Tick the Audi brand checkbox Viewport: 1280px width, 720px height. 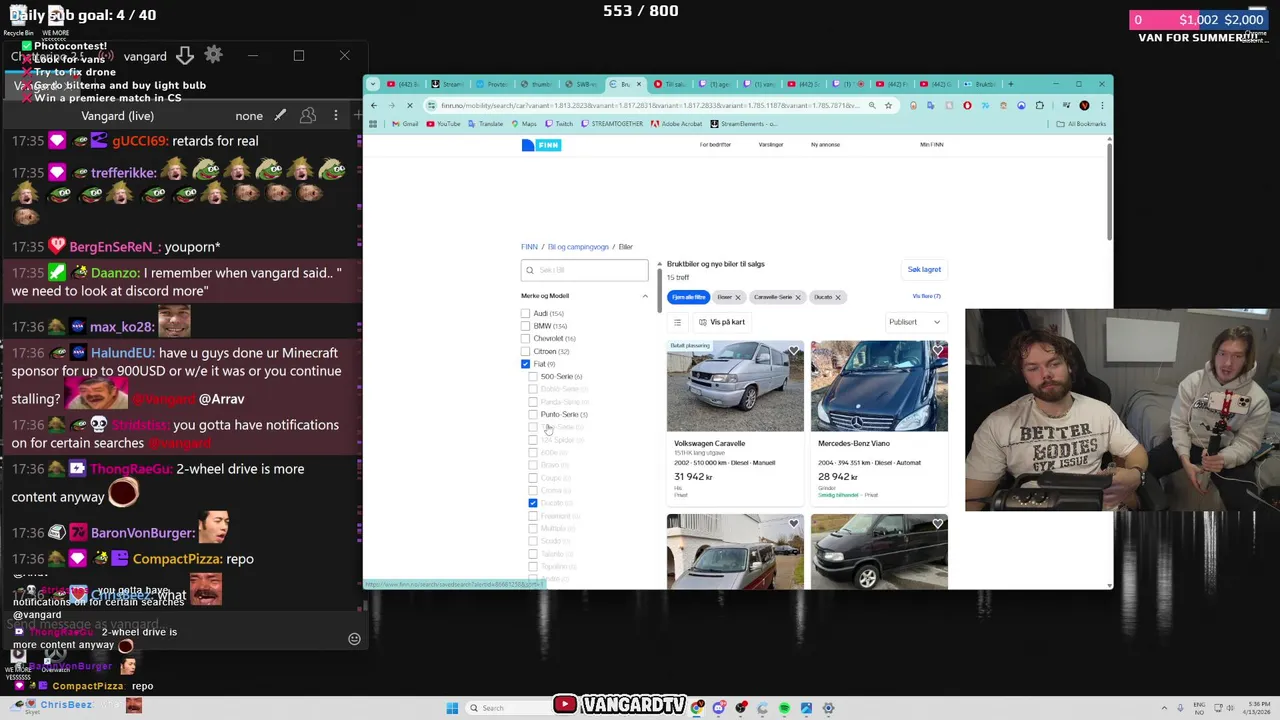point(525,313)
